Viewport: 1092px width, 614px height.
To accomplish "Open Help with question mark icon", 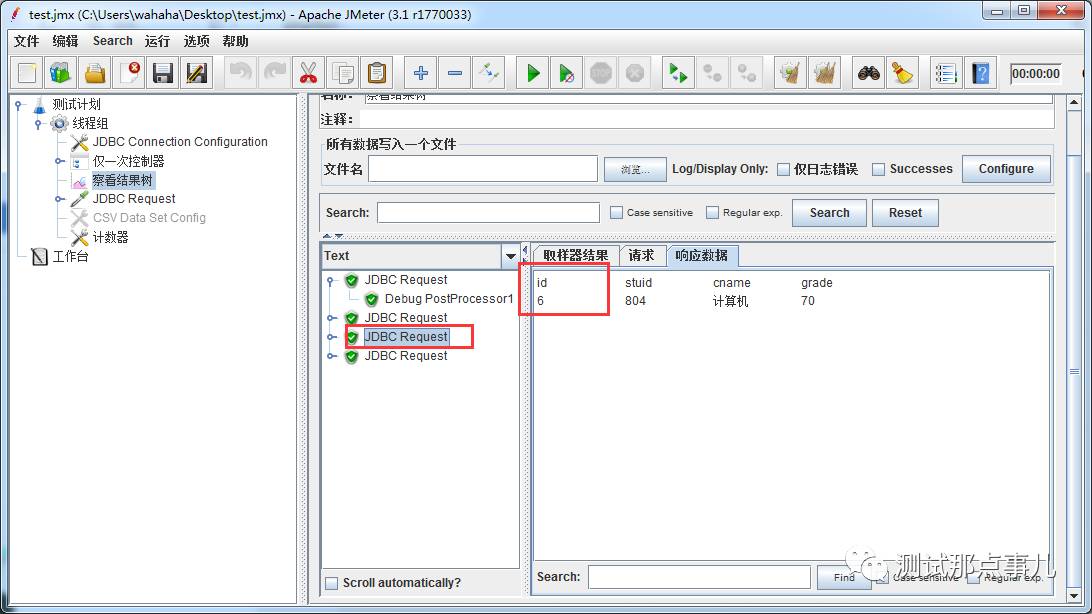I will pyautogui.click(x=981, y=73).
